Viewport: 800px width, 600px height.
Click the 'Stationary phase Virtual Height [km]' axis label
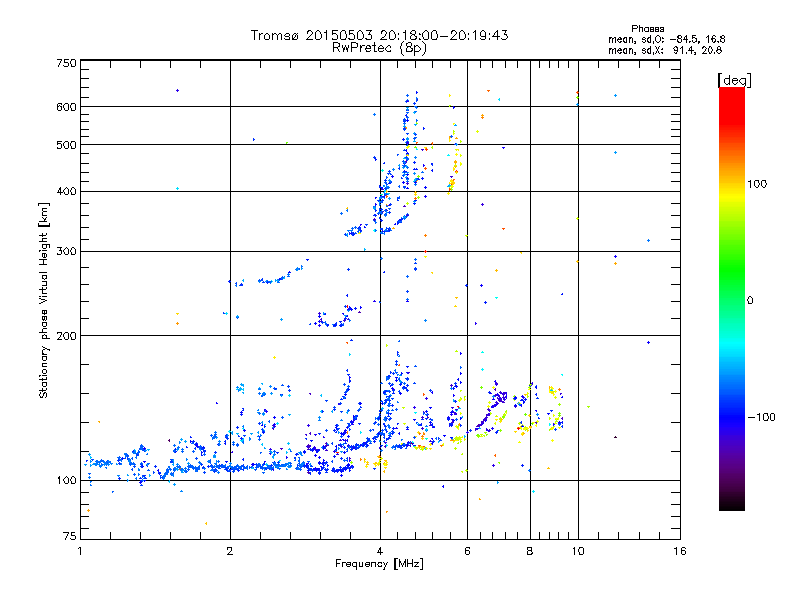(x=44, y=301)
